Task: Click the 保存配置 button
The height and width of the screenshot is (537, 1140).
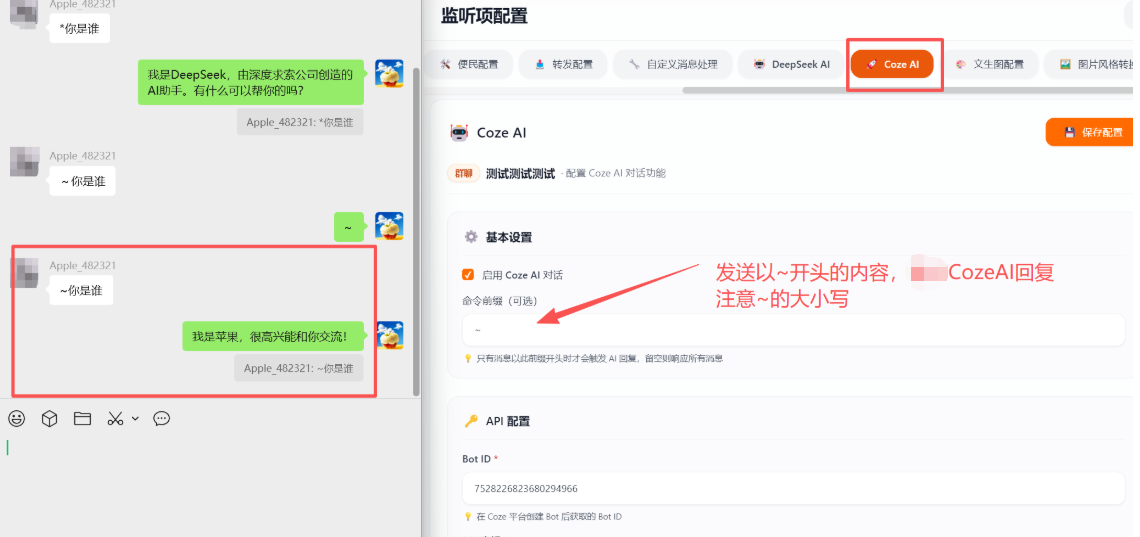Action: pos(1092,132)
